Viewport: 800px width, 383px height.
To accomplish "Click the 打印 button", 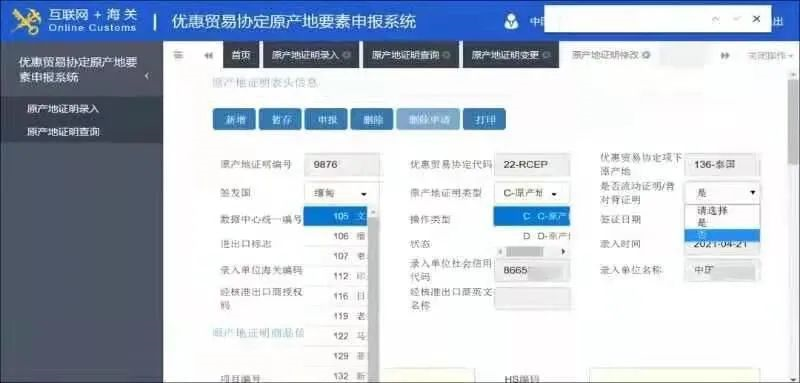I will click(x=484, y=119).
